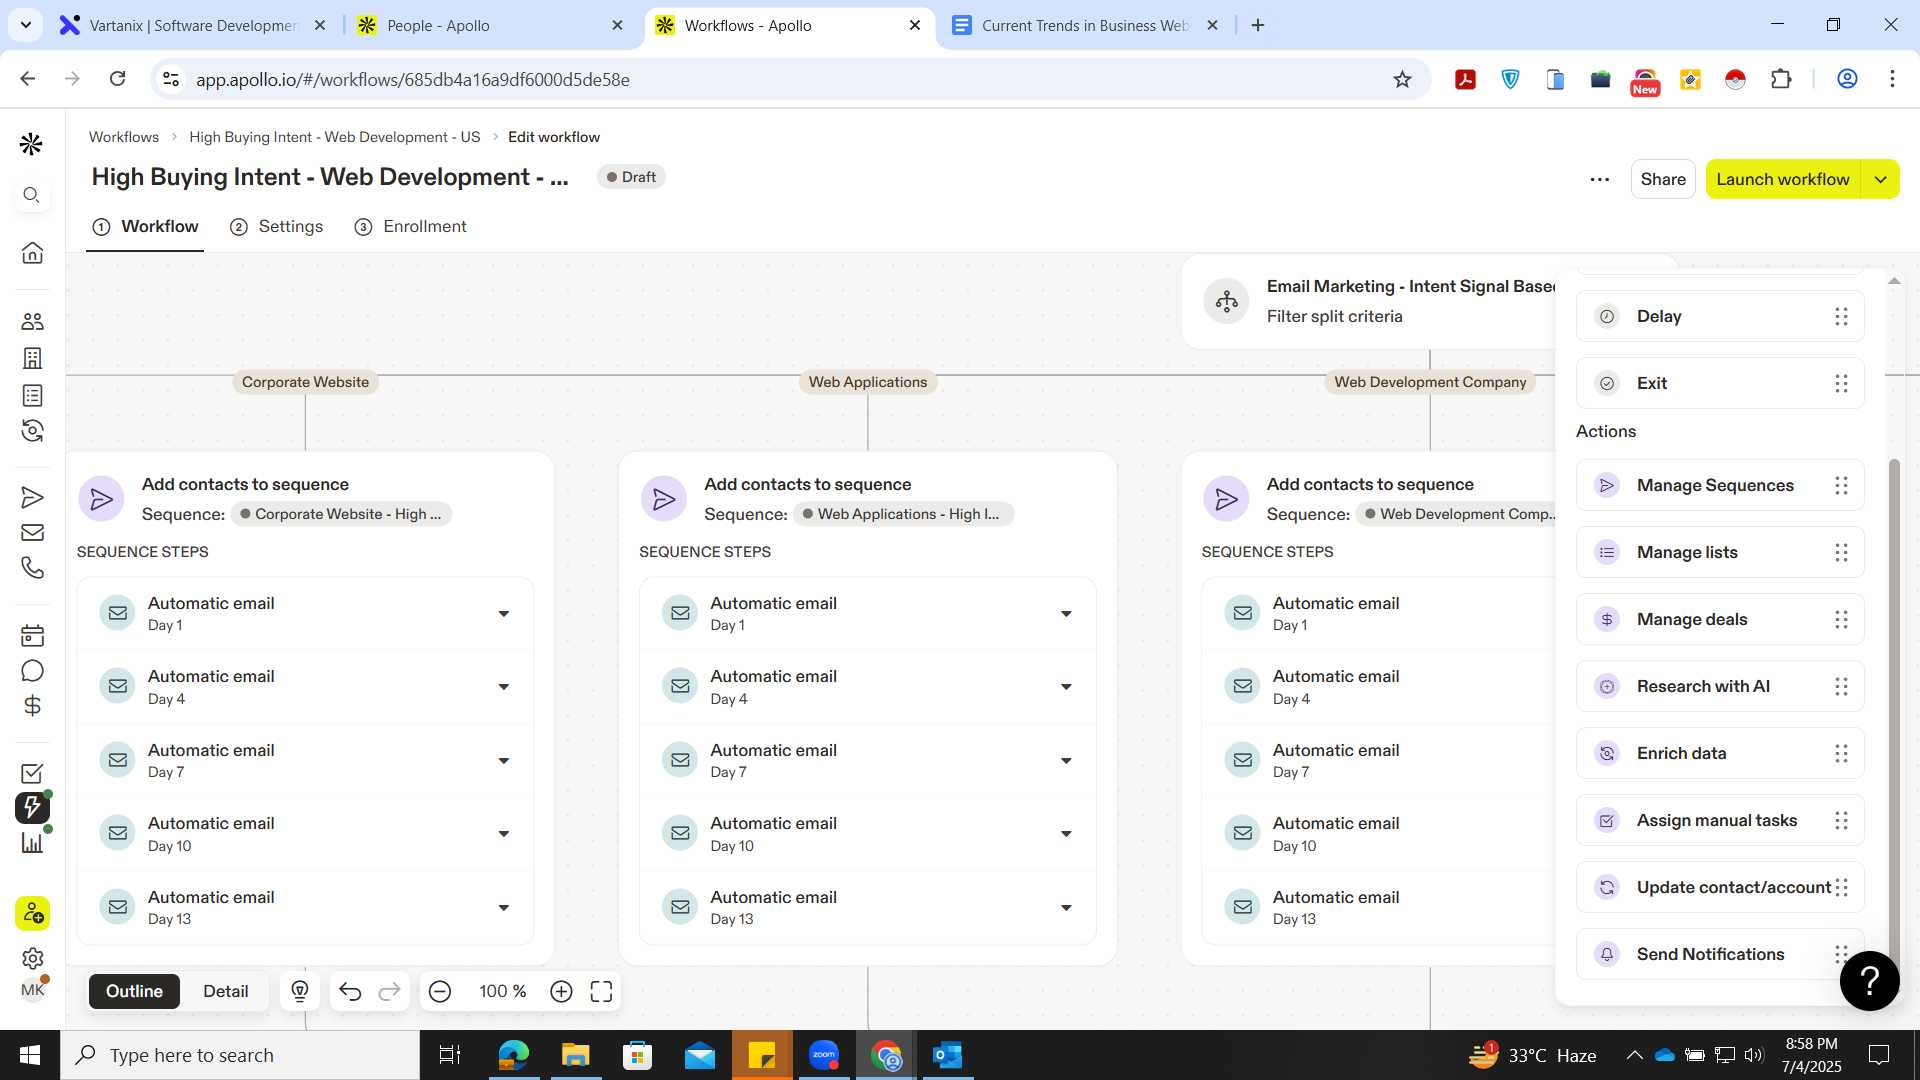Select the Exit block in panel
Viewport: 1920px width, 1080px height.
[x=1720, y=383]
